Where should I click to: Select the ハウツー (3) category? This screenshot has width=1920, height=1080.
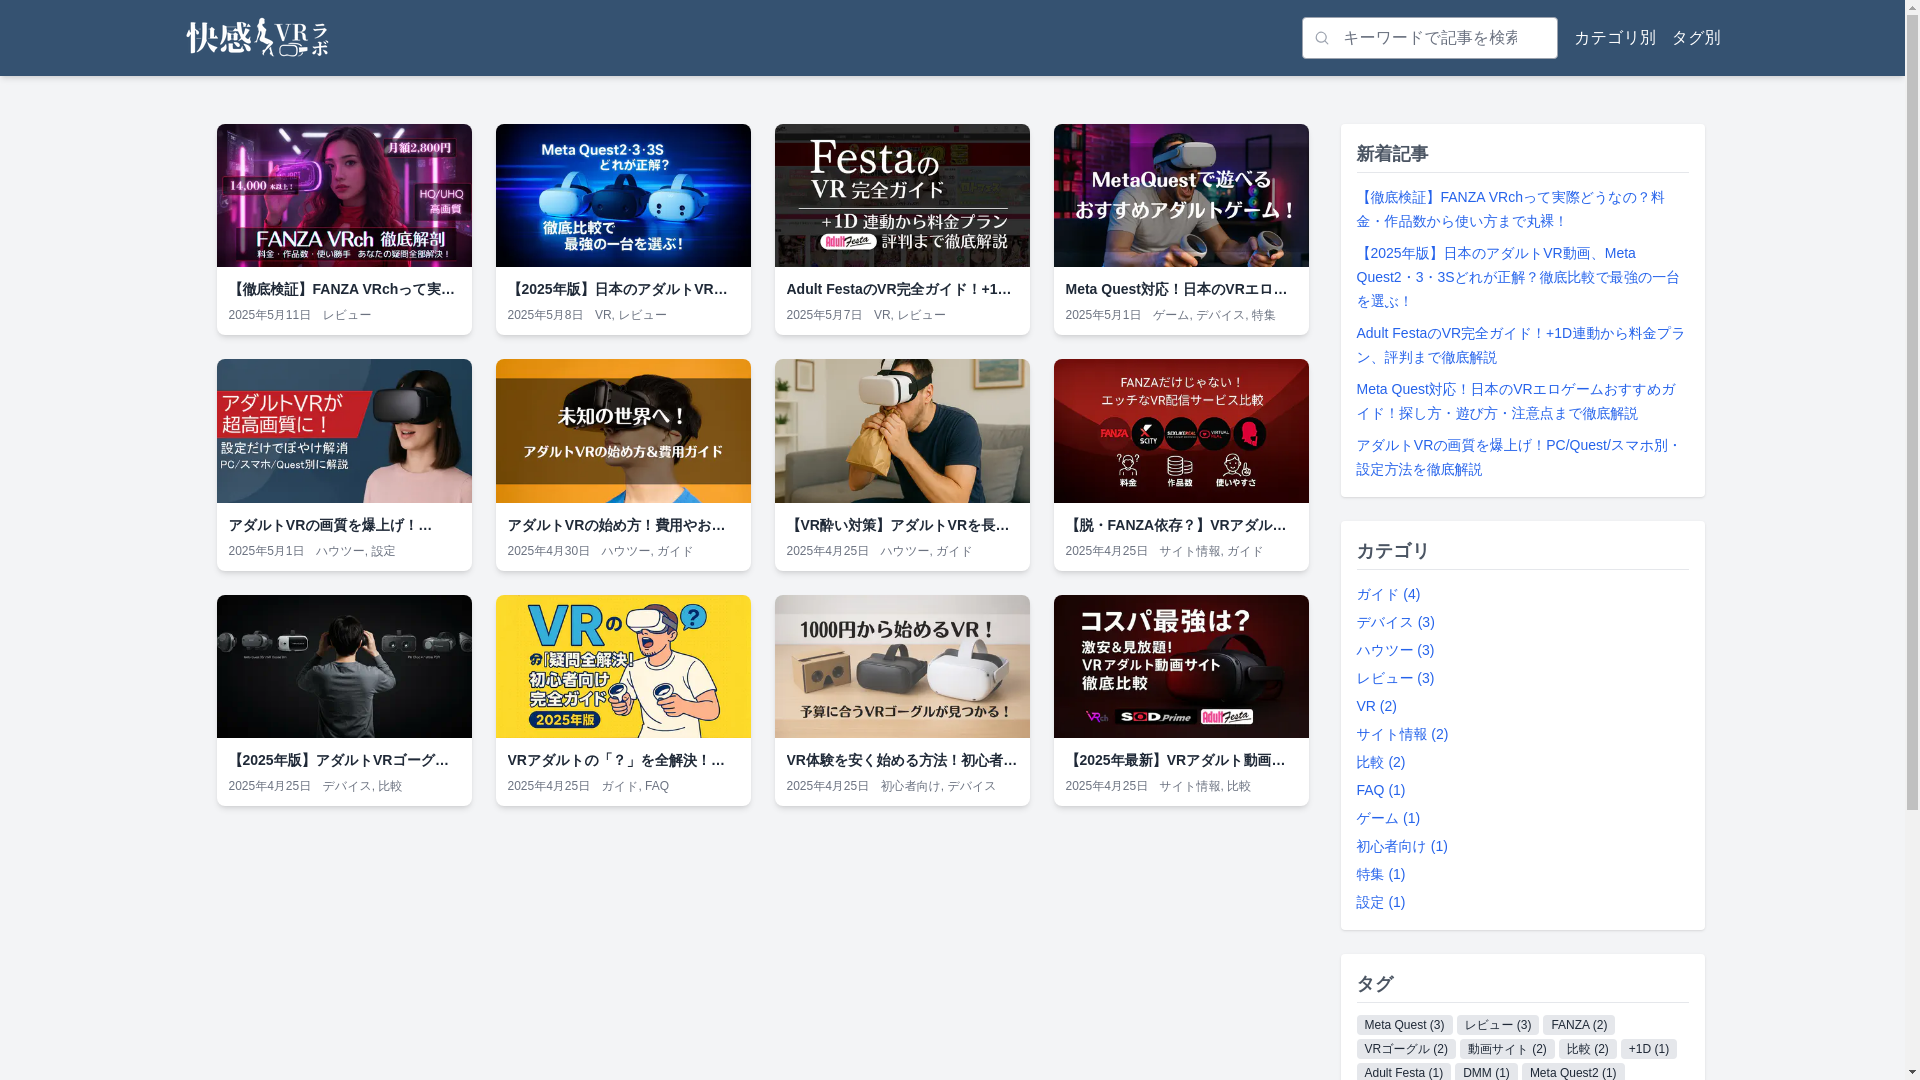[1395, 650]
